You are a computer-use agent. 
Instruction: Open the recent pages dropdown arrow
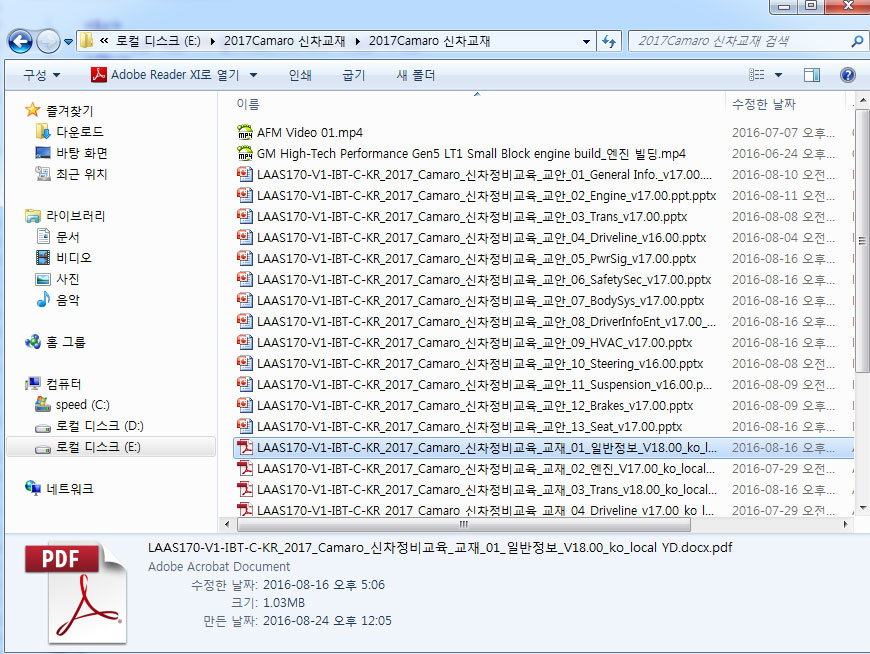pos(68,42)
